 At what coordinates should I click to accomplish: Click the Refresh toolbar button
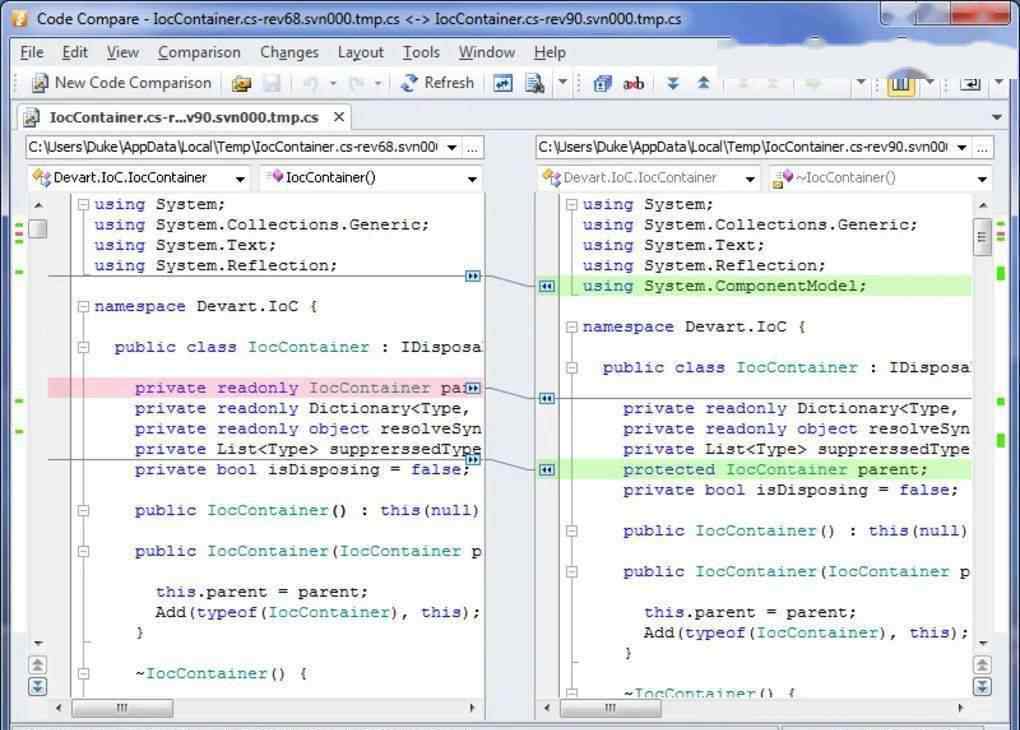coord(437,83)
